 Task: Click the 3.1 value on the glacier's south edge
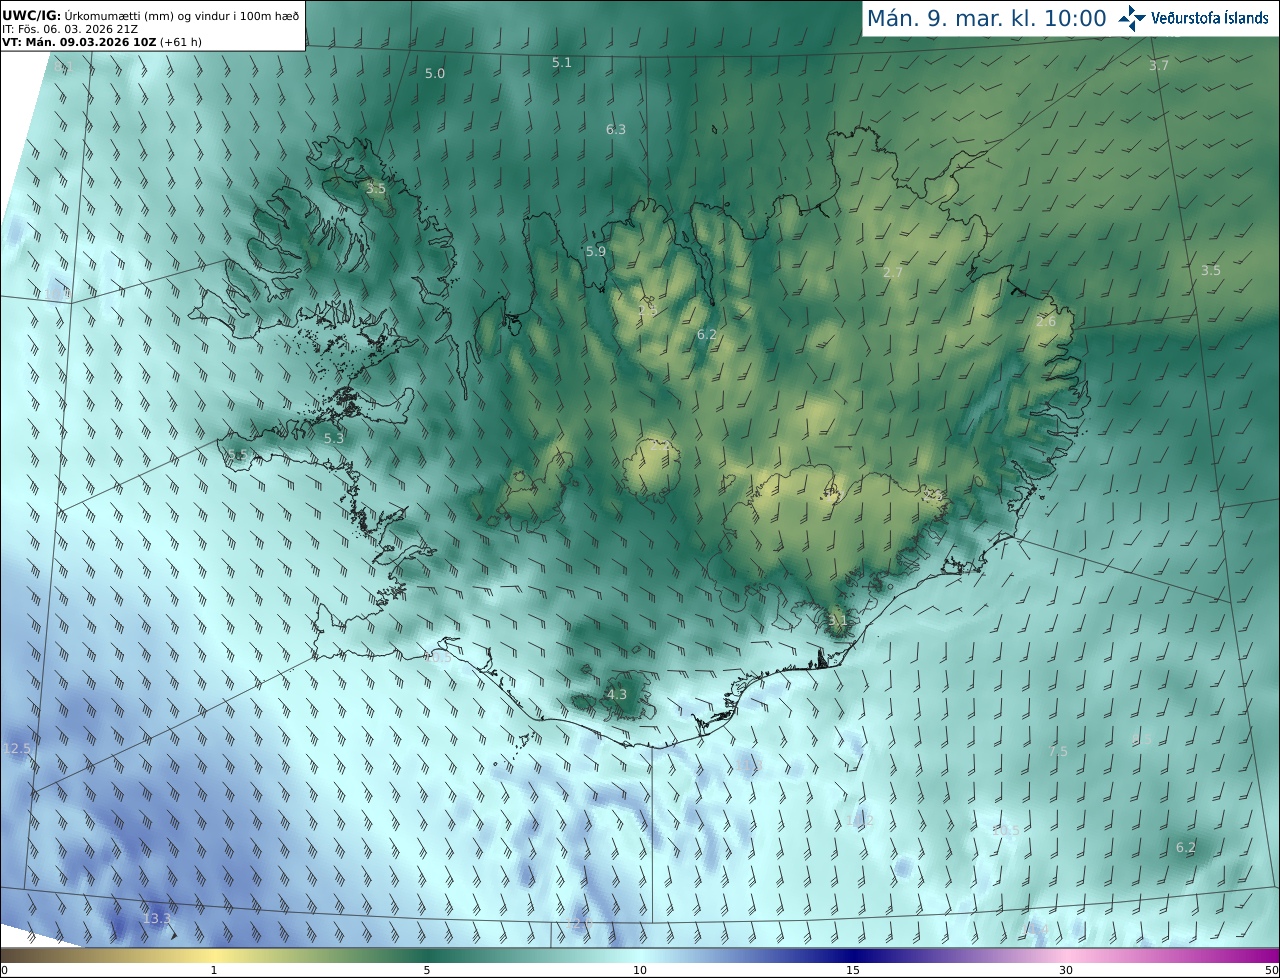click(x=838, y=620)
